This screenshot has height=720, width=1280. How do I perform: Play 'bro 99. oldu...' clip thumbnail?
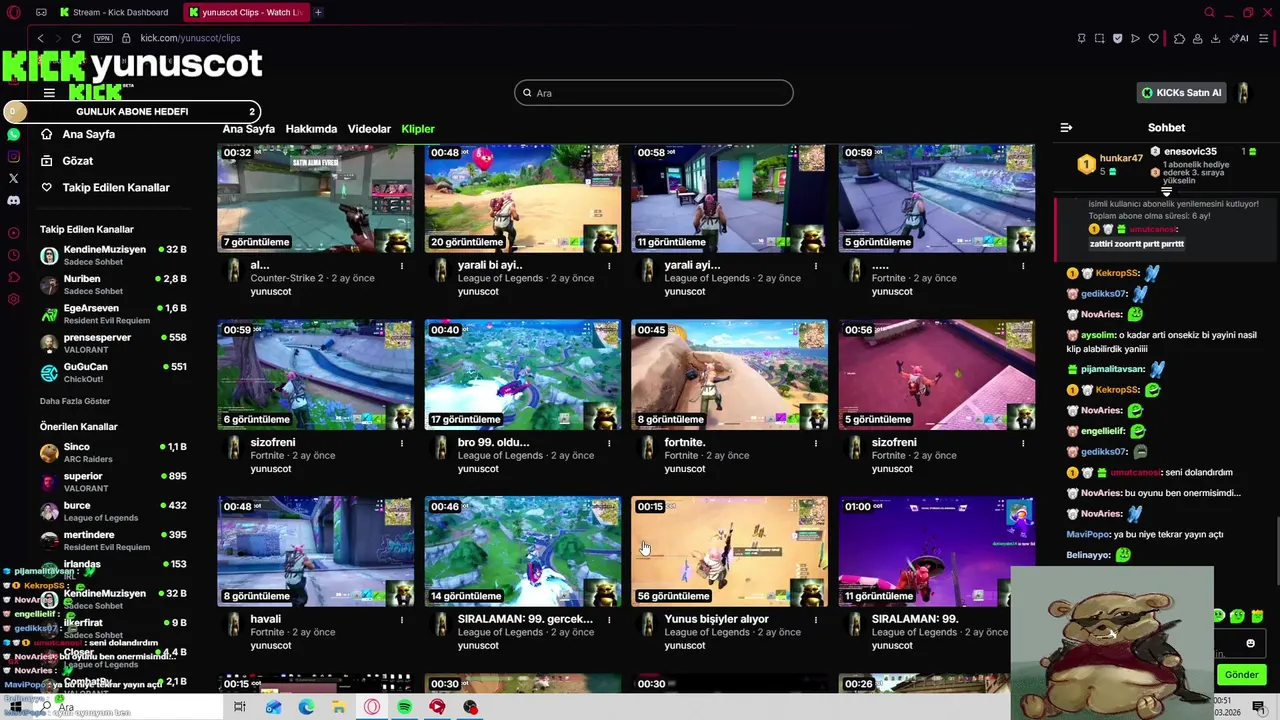(522, 375)
